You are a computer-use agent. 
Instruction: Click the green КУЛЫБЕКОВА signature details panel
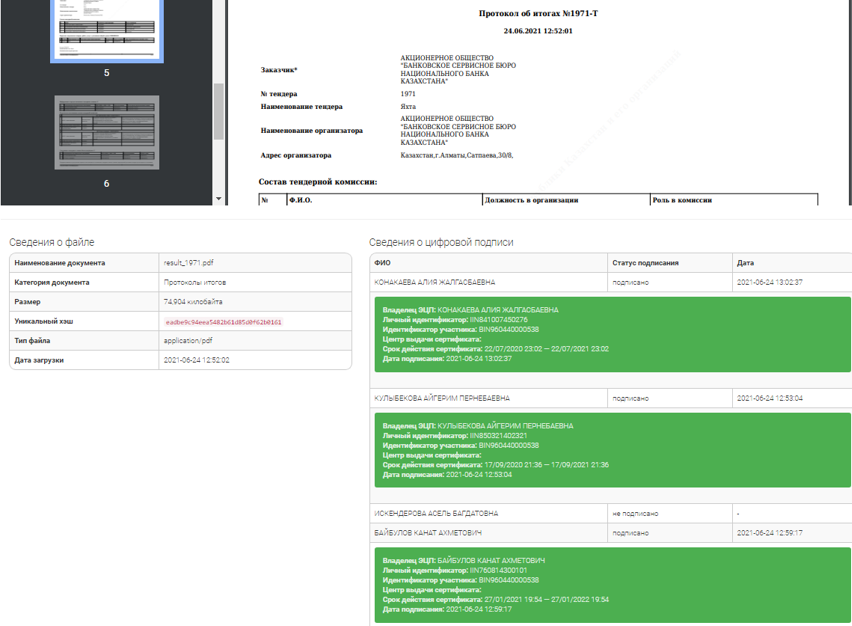click(610, 449)
